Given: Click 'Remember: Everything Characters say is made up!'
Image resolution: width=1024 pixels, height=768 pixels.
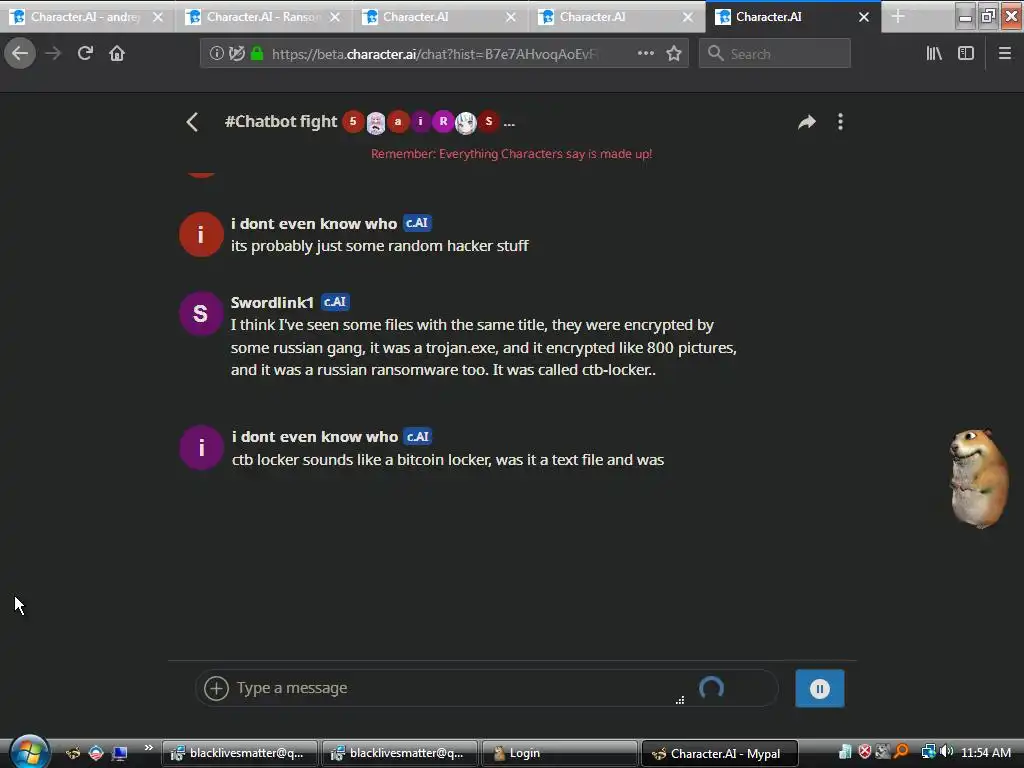Looking at the screenshot, I should [511, 154].
